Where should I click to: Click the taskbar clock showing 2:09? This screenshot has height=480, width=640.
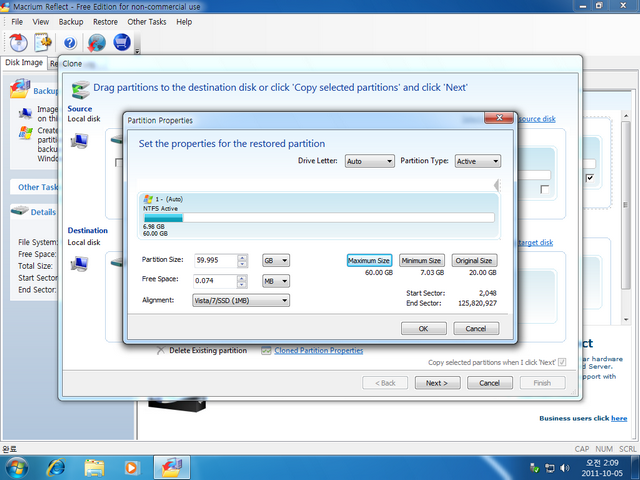pos(602,468)
